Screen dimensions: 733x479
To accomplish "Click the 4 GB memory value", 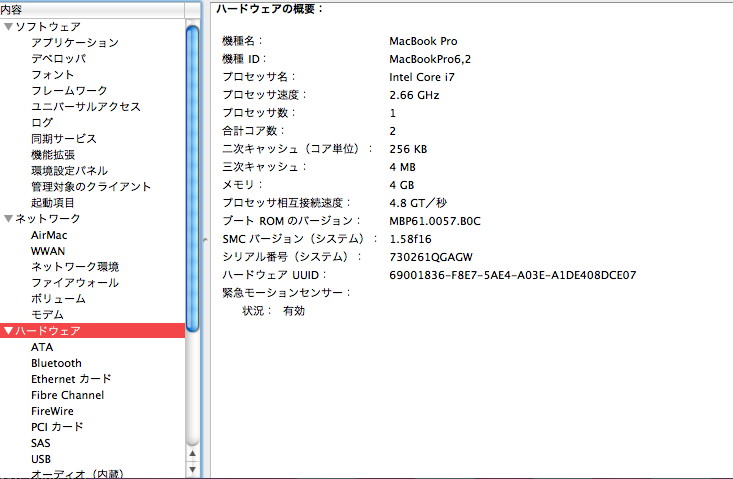I will 402,185.
